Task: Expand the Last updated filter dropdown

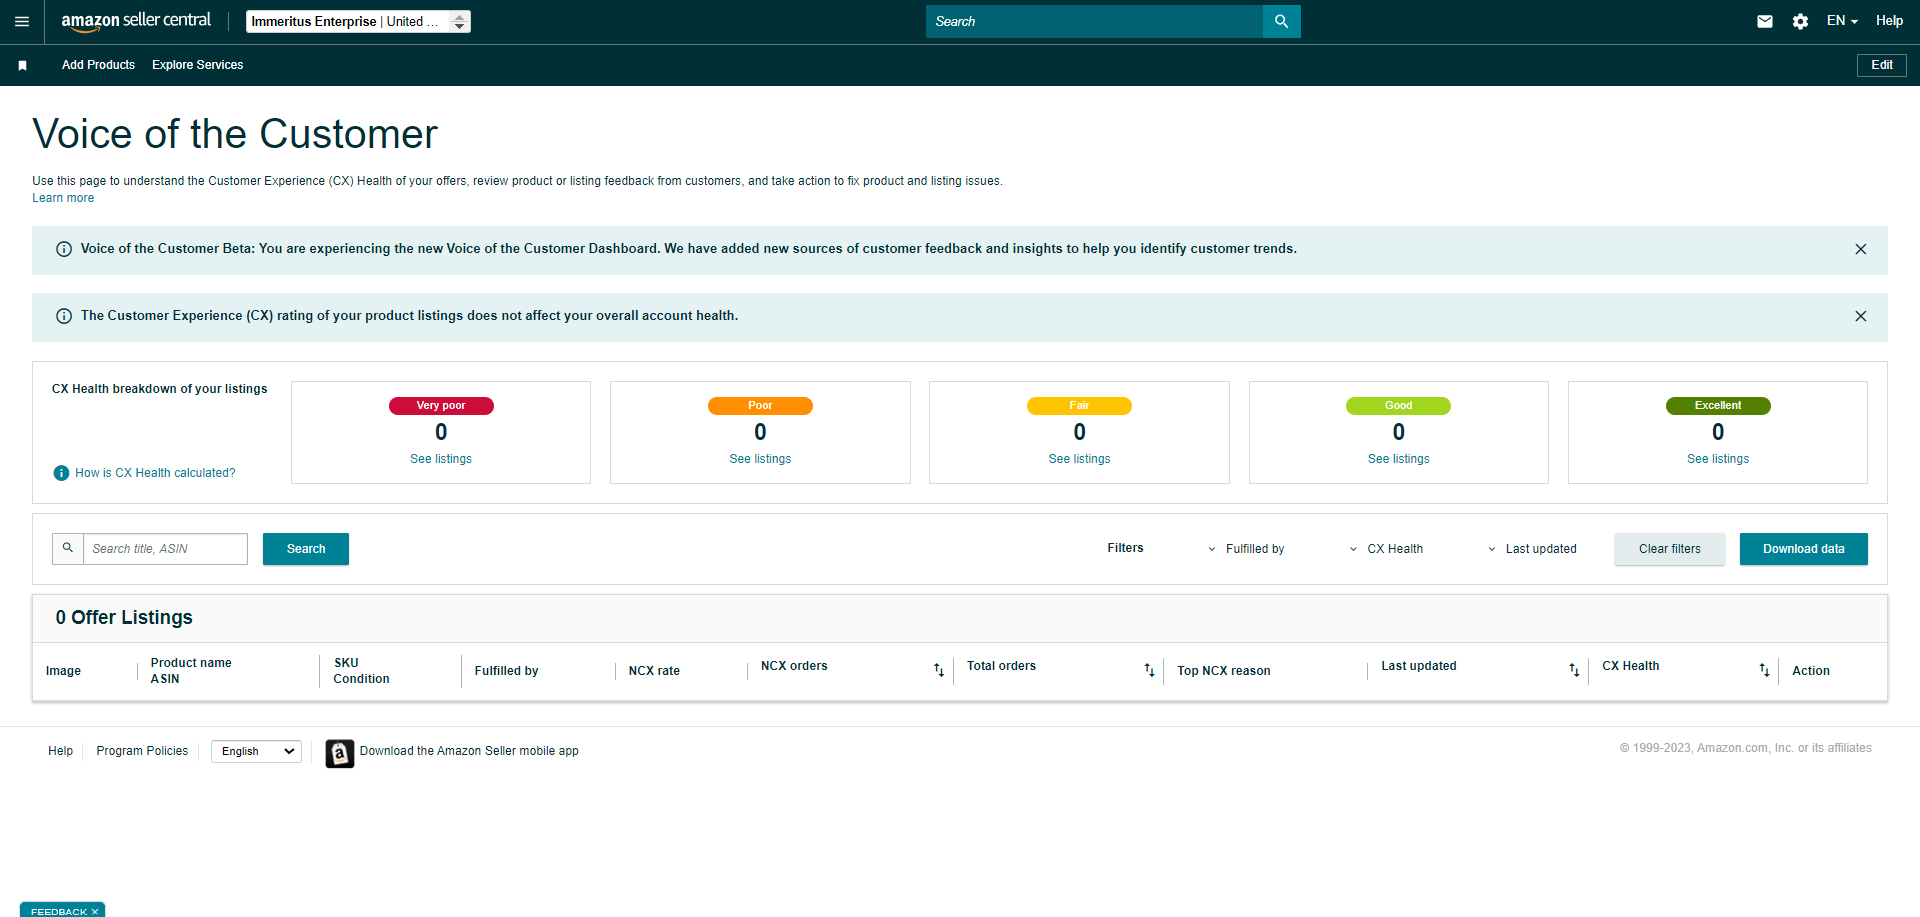Action: coord(1531,549)
